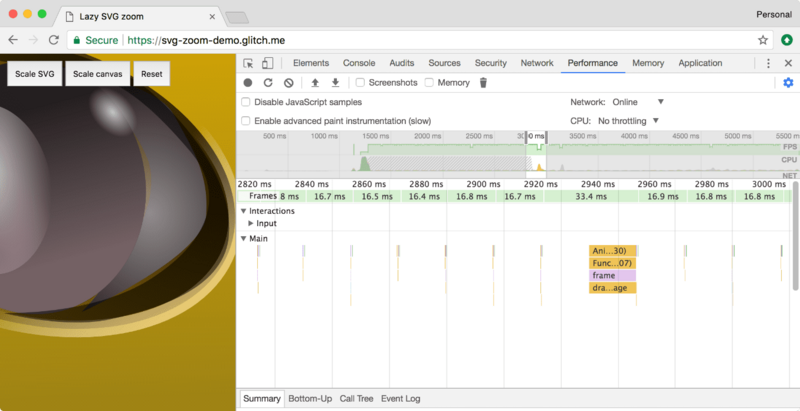Reload the page with the refresh icon
Screen dimensions: 800x411
tap(54, 40)
